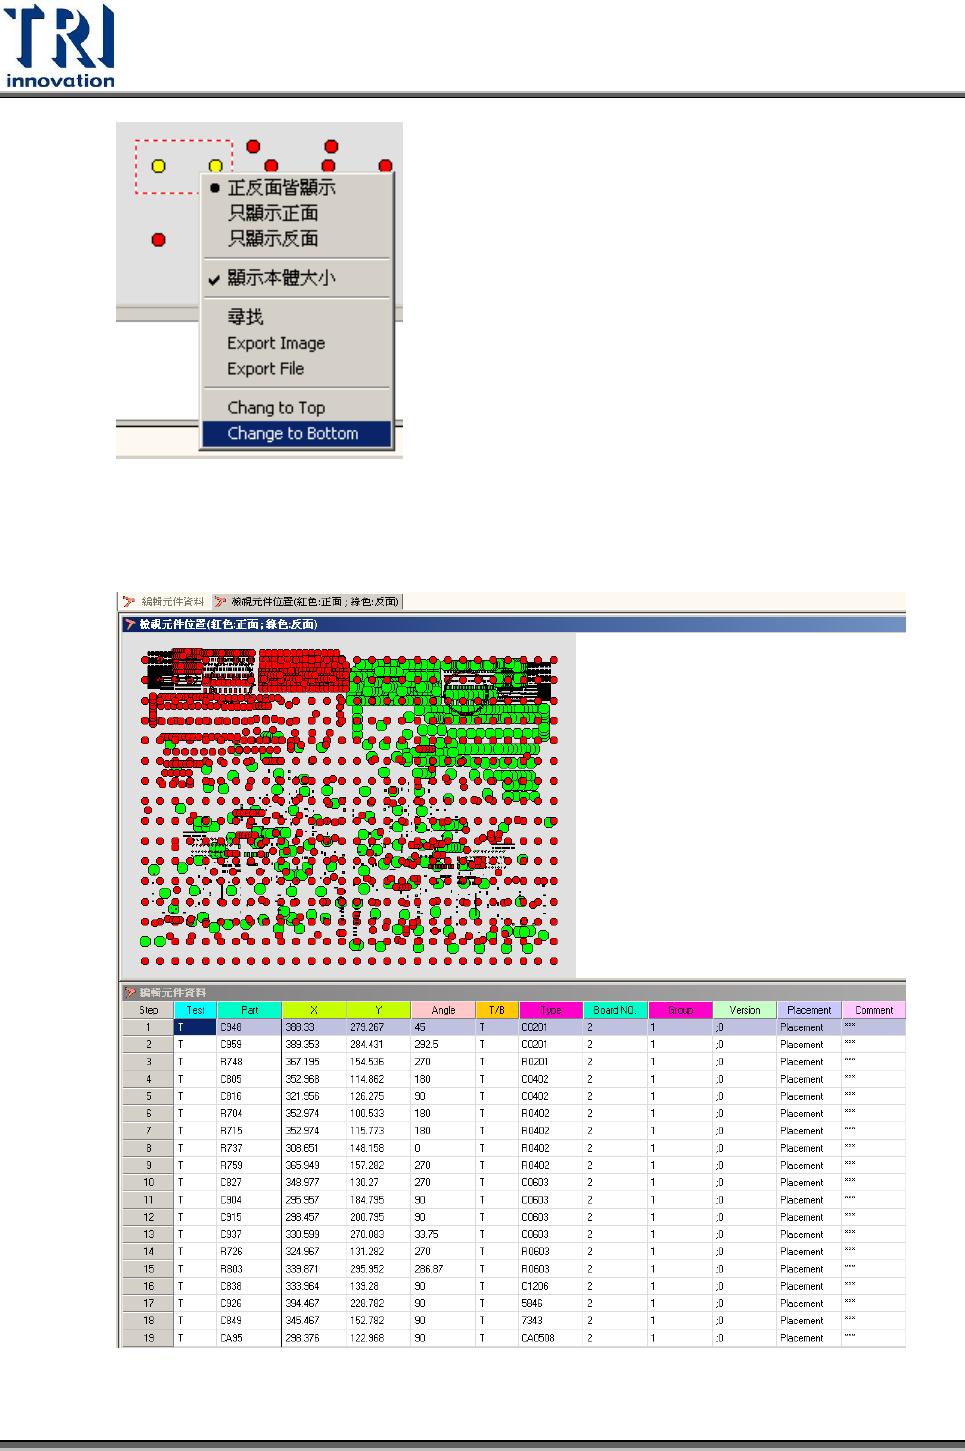Viewport: 965px width, 1451px height.
Task: Click part cell R748
Action: pos(250,1062)
